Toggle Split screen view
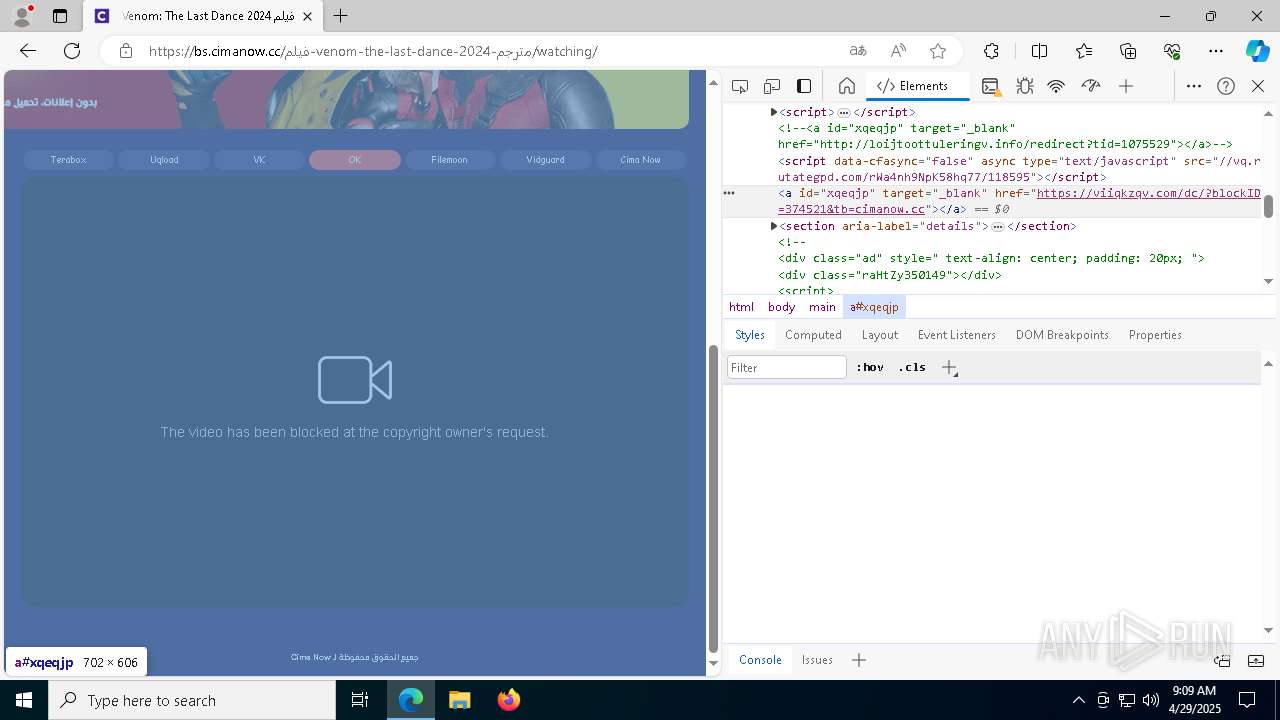Viewport: 1280px width, 720px height. point(1039,51)
